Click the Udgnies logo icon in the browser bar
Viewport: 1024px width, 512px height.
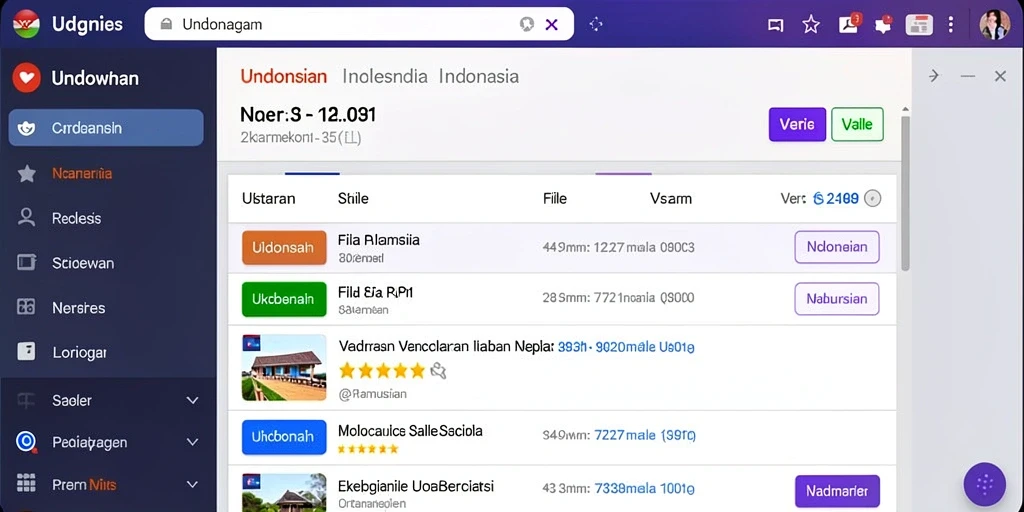[26, 24]
